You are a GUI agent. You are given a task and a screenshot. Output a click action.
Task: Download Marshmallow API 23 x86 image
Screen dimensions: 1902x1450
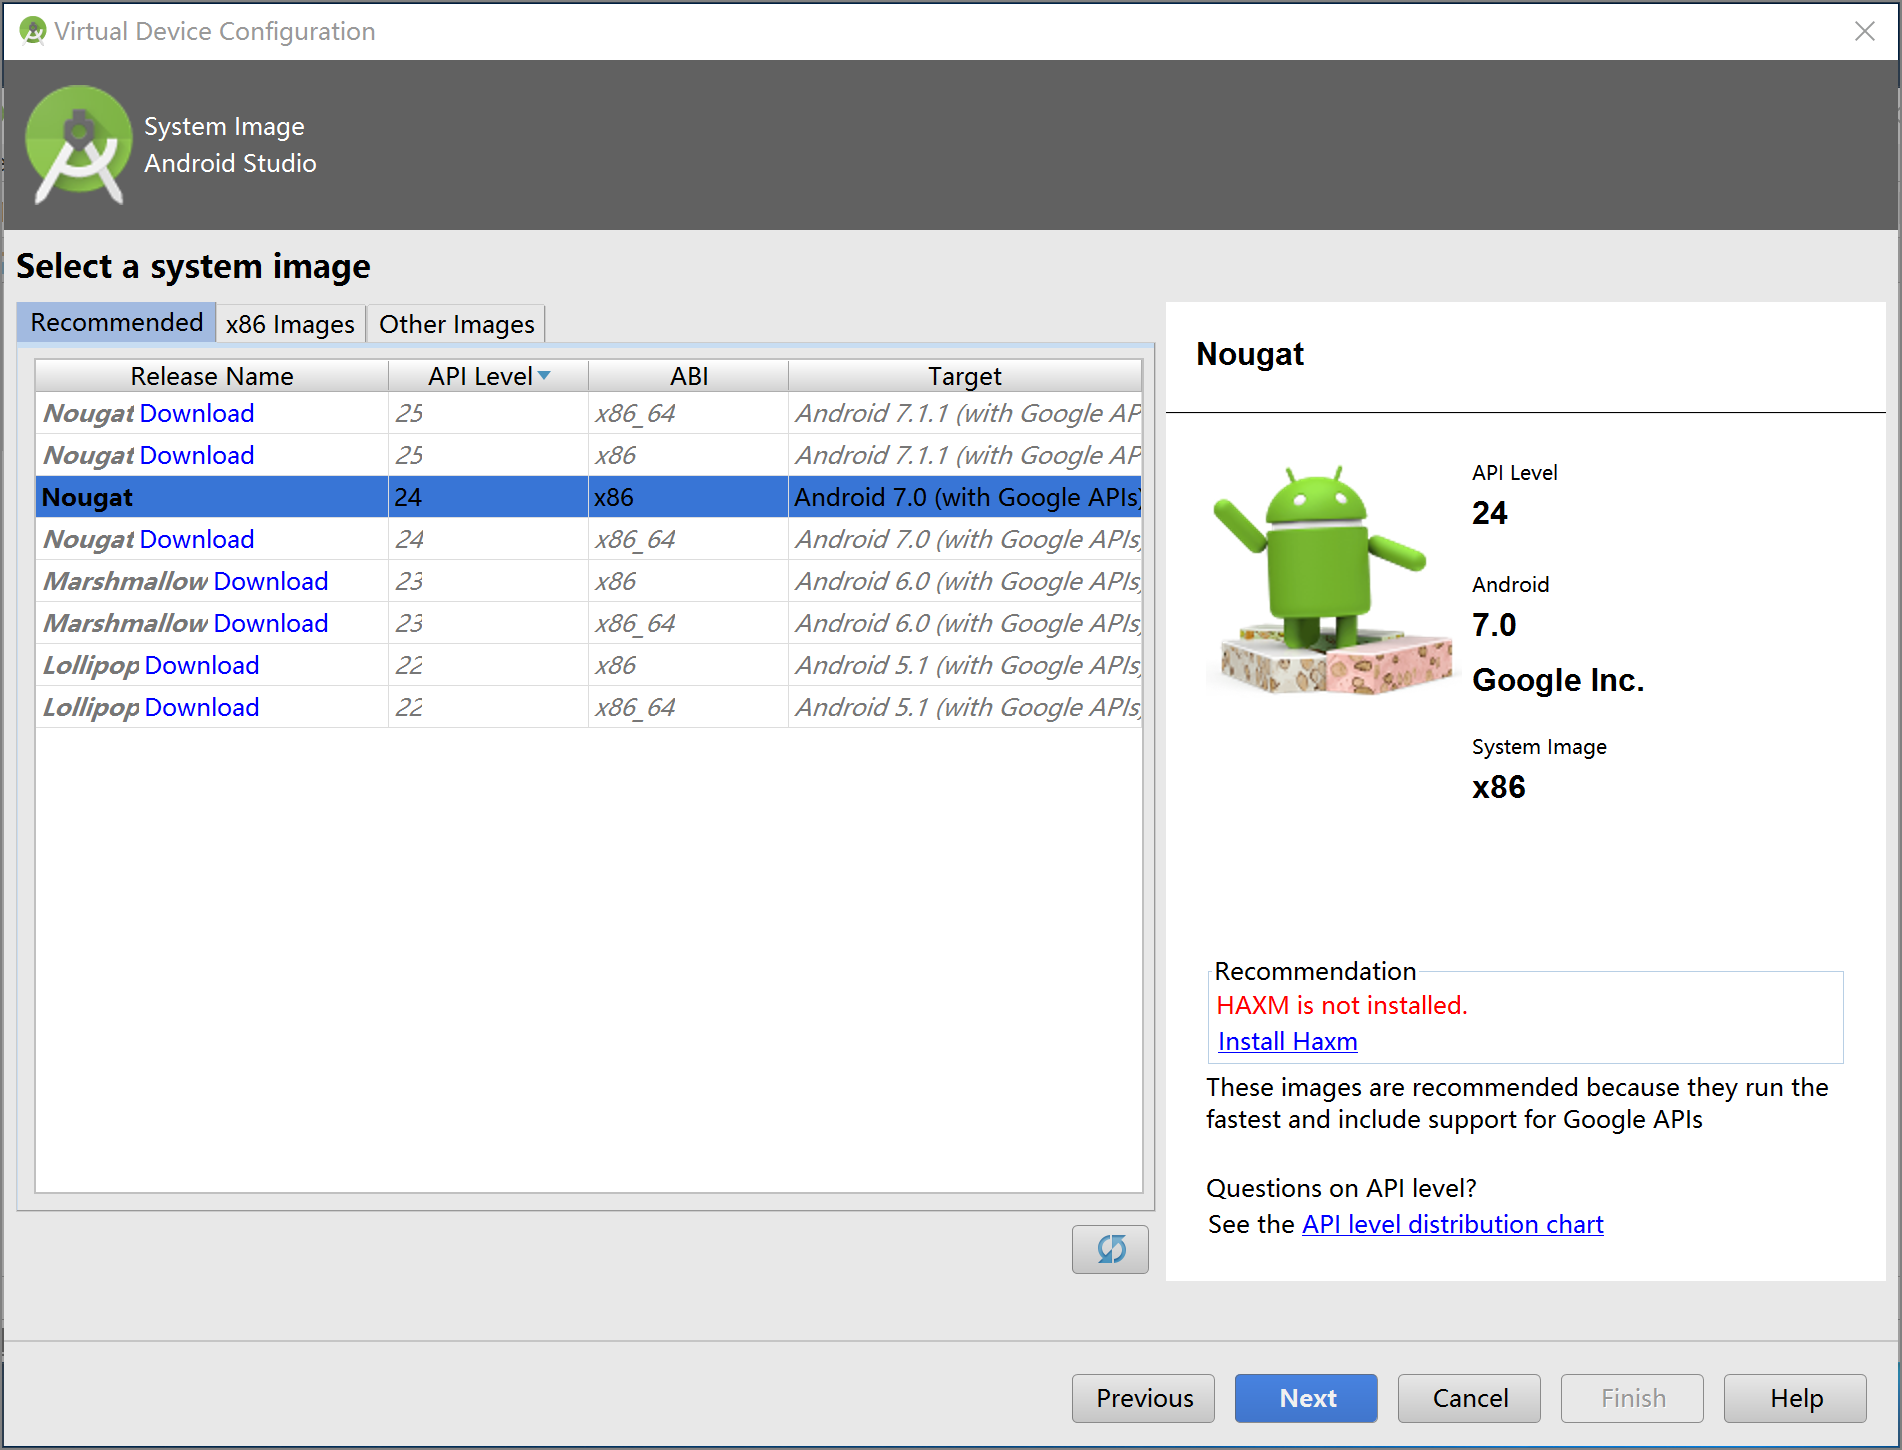click(271, 581)
